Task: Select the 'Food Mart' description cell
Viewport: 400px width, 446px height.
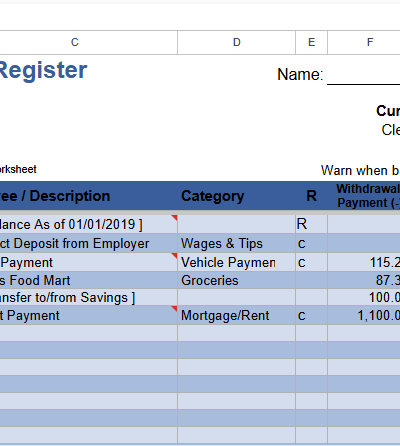Action: click(88, 280)
